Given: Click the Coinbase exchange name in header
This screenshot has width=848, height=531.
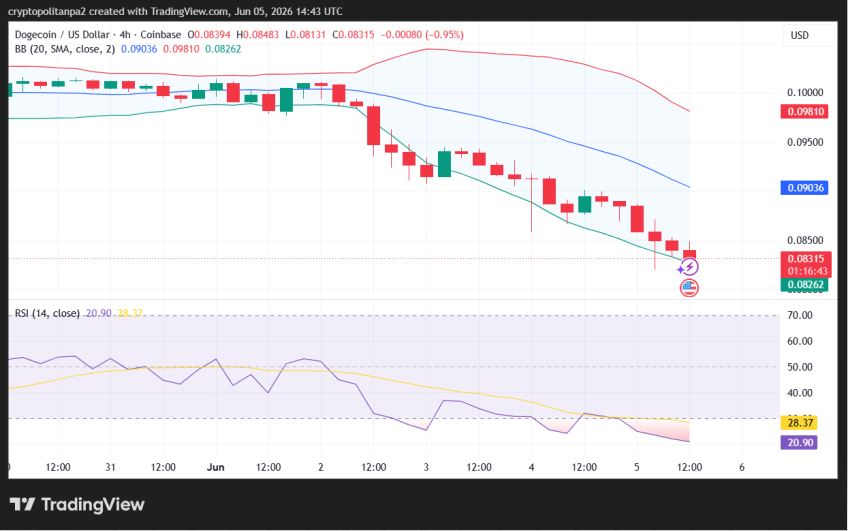Looking at the screenshot, I should (x=161, y=35).
